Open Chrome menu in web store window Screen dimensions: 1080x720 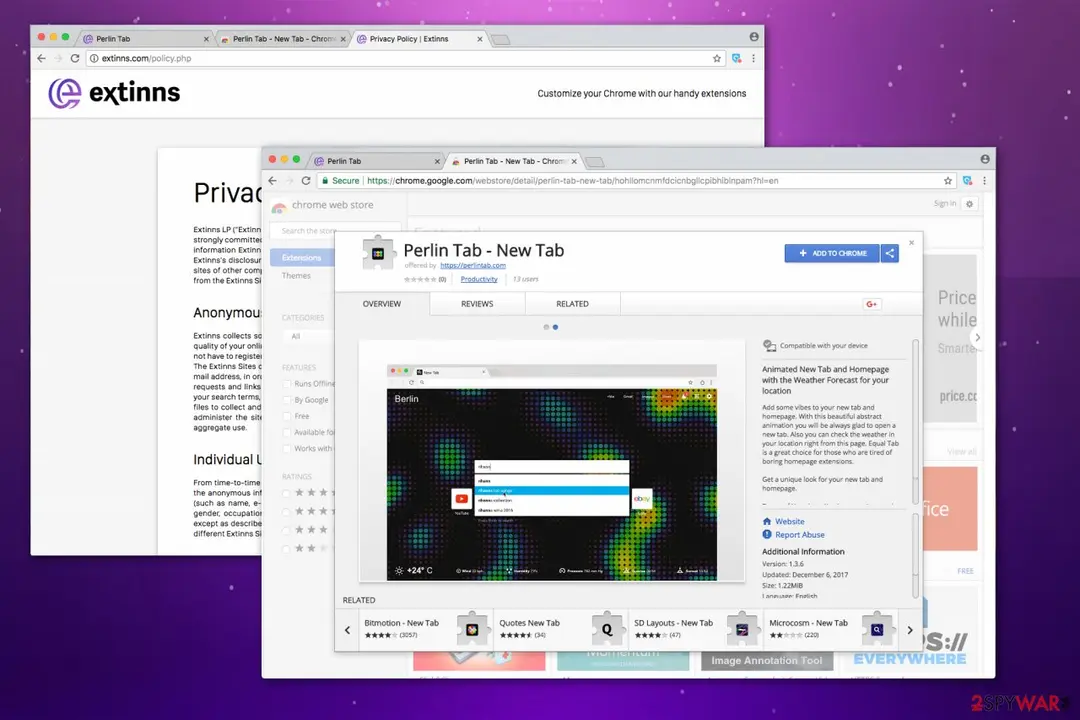click(984, 181)
